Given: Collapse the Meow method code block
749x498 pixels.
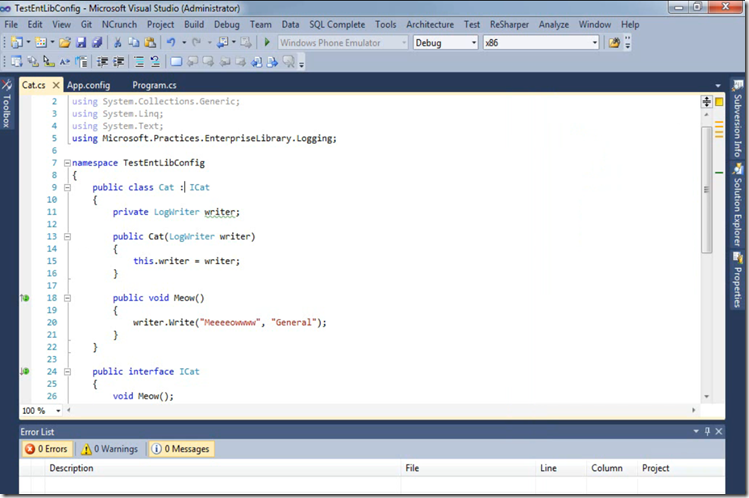Looking at the screenshot, I should click(x=67, y=298).
